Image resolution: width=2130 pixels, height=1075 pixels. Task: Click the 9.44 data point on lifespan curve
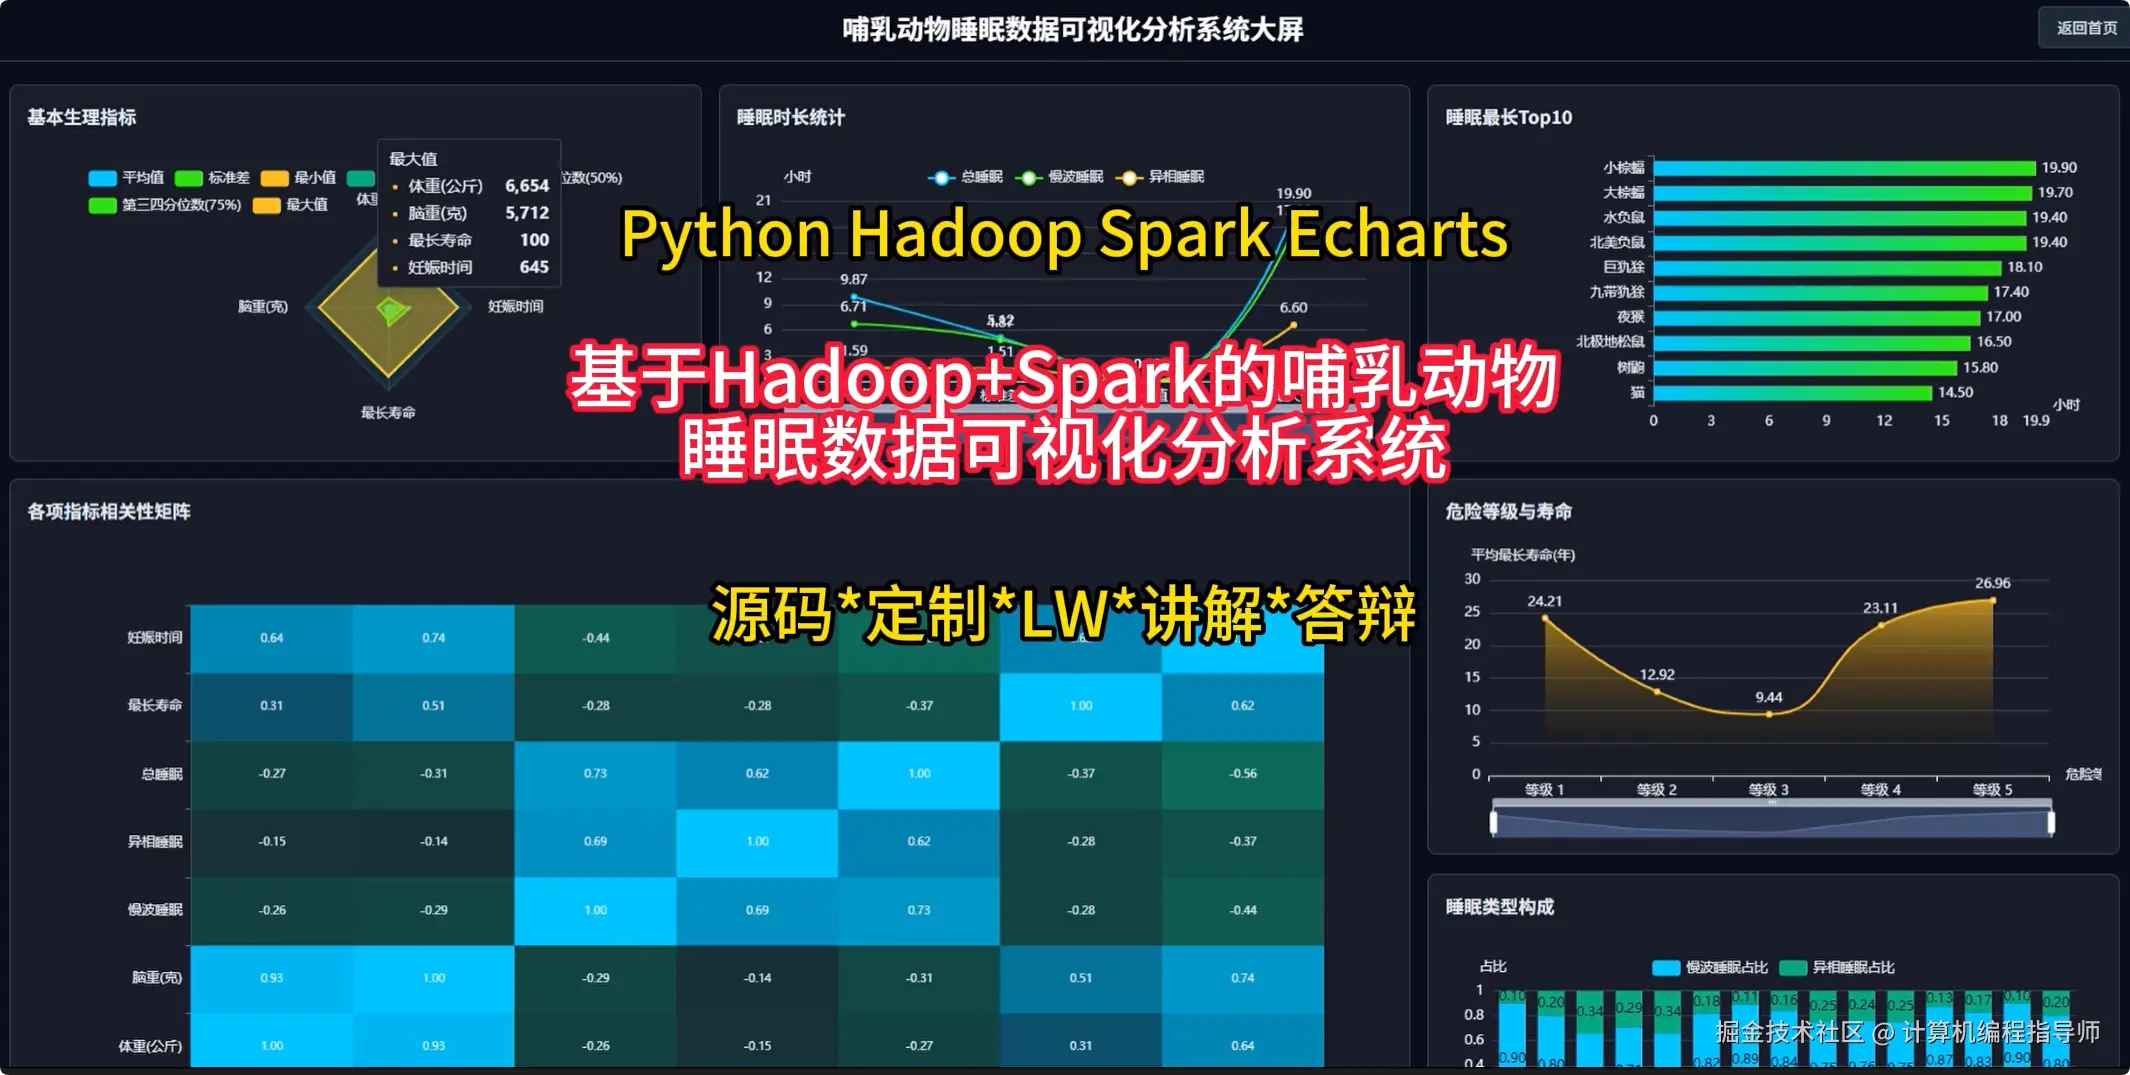tap(1769, 714)
